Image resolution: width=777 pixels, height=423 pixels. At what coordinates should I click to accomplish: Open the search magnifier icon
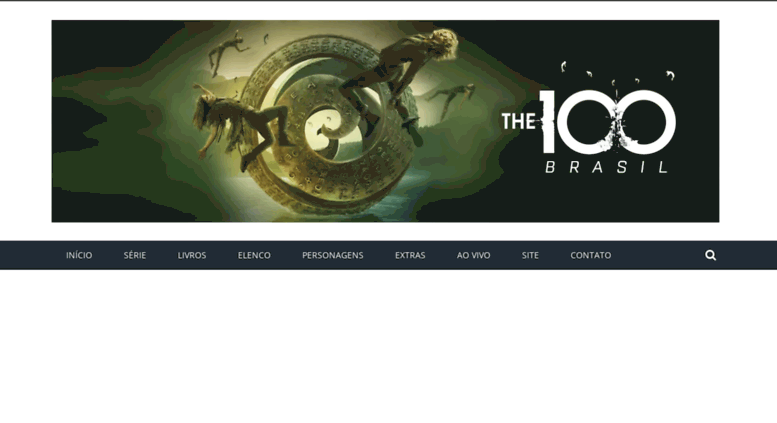(710, 255)
